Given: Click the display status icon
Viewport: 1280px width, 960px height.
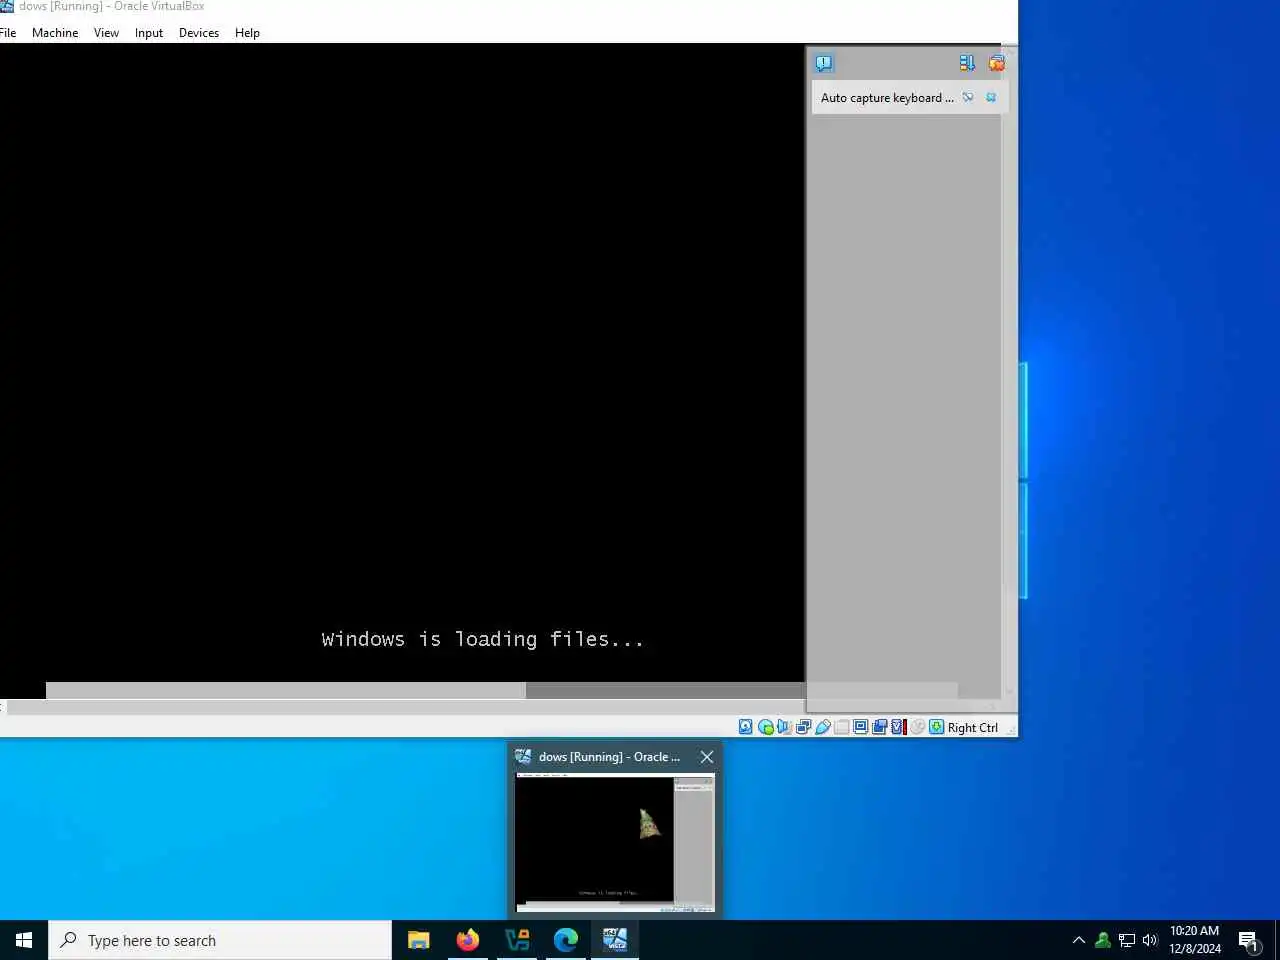Looking at the screenshot, I should coord(861,727).
